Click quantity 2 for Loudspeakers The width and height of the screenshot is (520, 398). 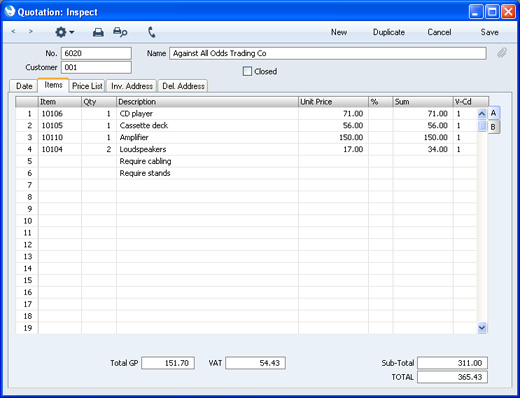[109, 149]
